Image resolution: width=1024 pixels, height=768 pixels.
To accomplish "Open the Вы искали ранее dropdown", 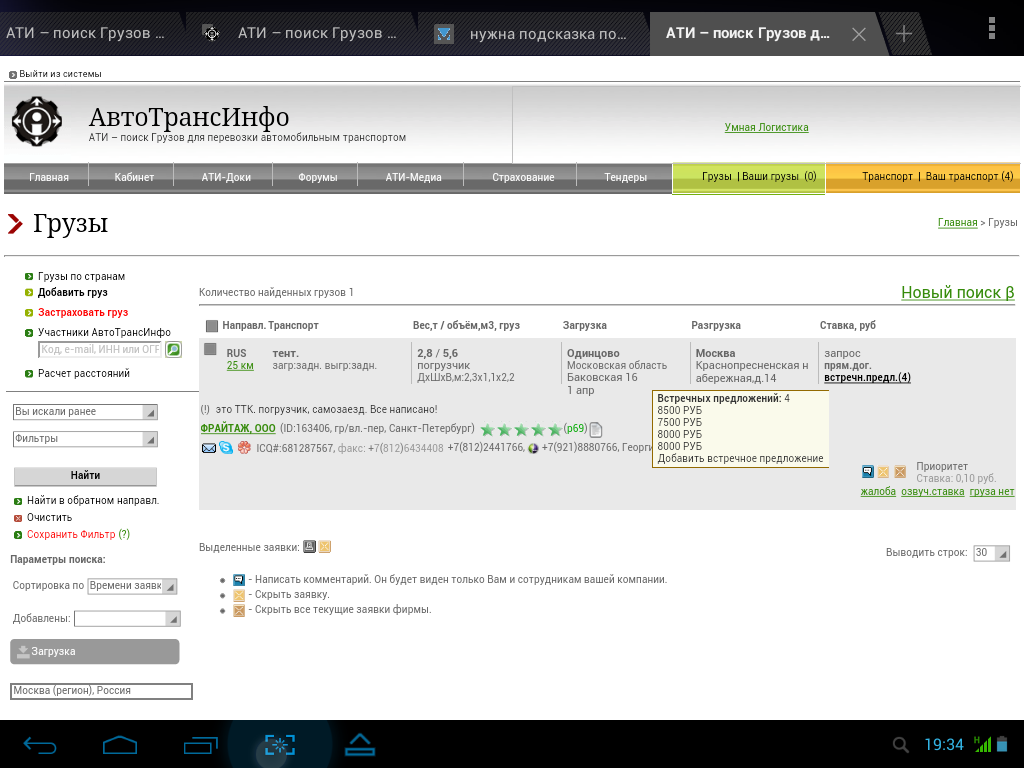I will (85, 412).
